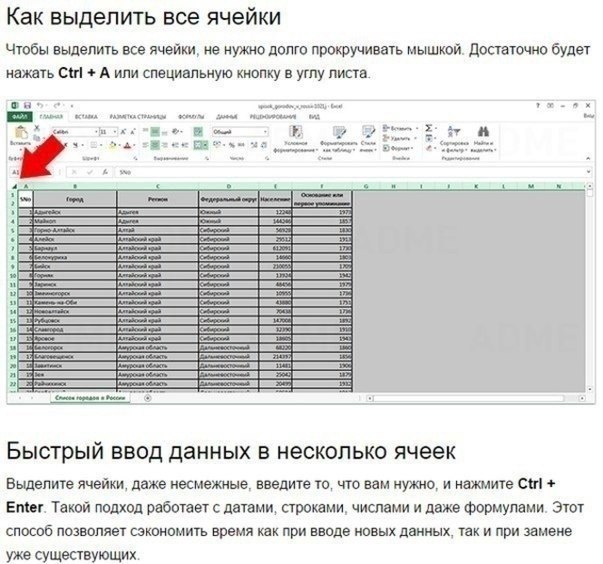Click the Undo arrow in quick access toolbar
This screenshot has height=564, width=603.
point(40,105)
